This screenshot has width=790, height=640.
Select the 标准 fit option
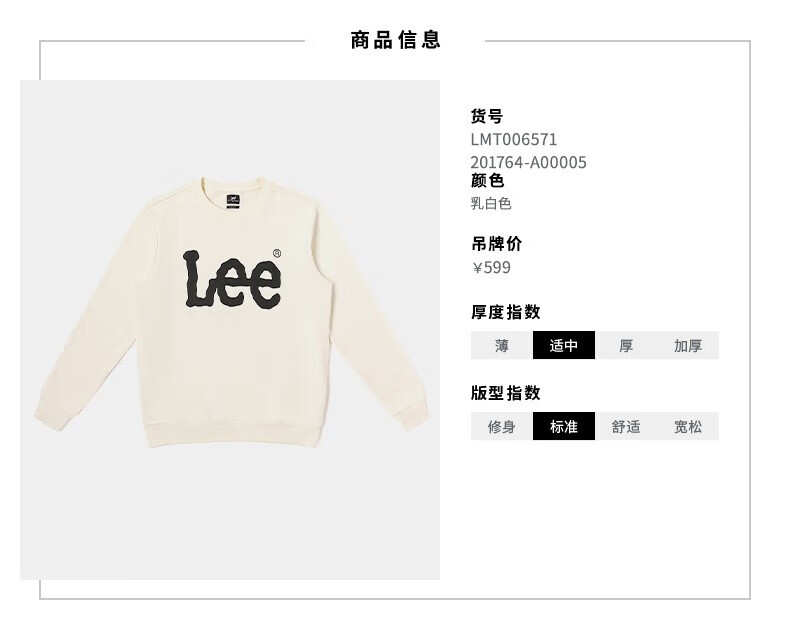coord(564,426)
